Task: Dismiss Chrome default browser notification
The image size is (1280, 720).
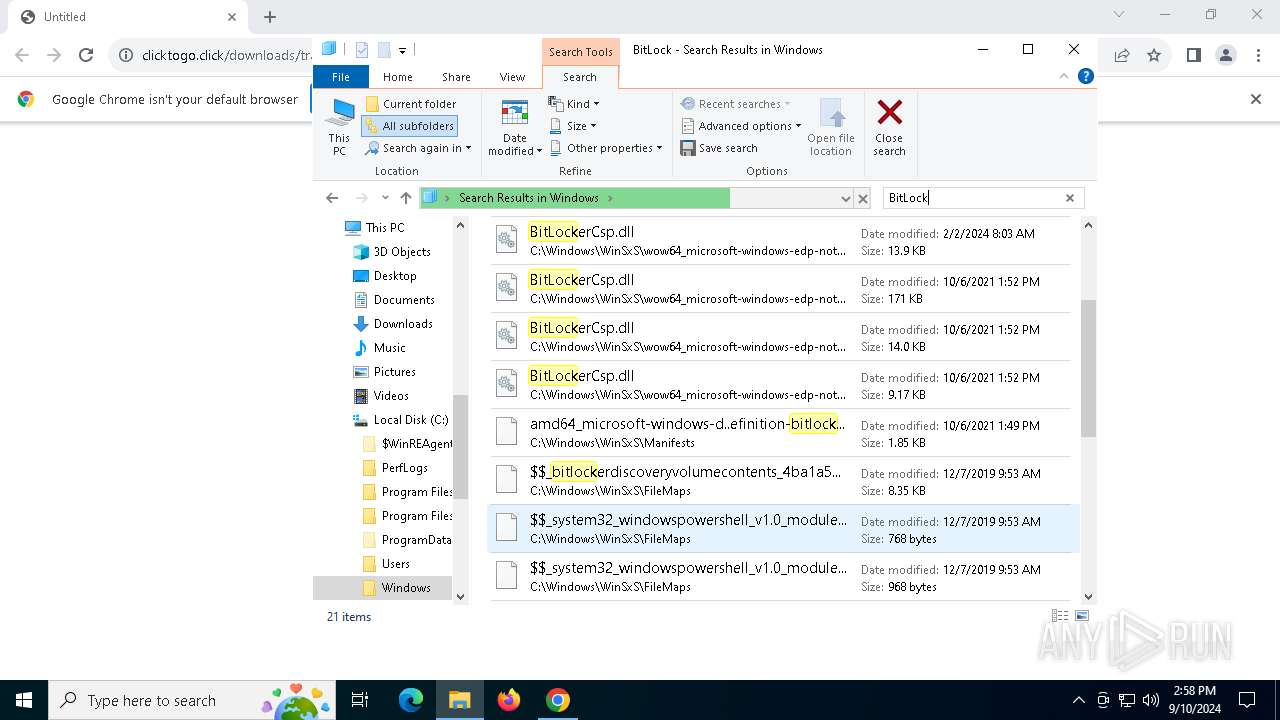Action: tap(1256, 99)
